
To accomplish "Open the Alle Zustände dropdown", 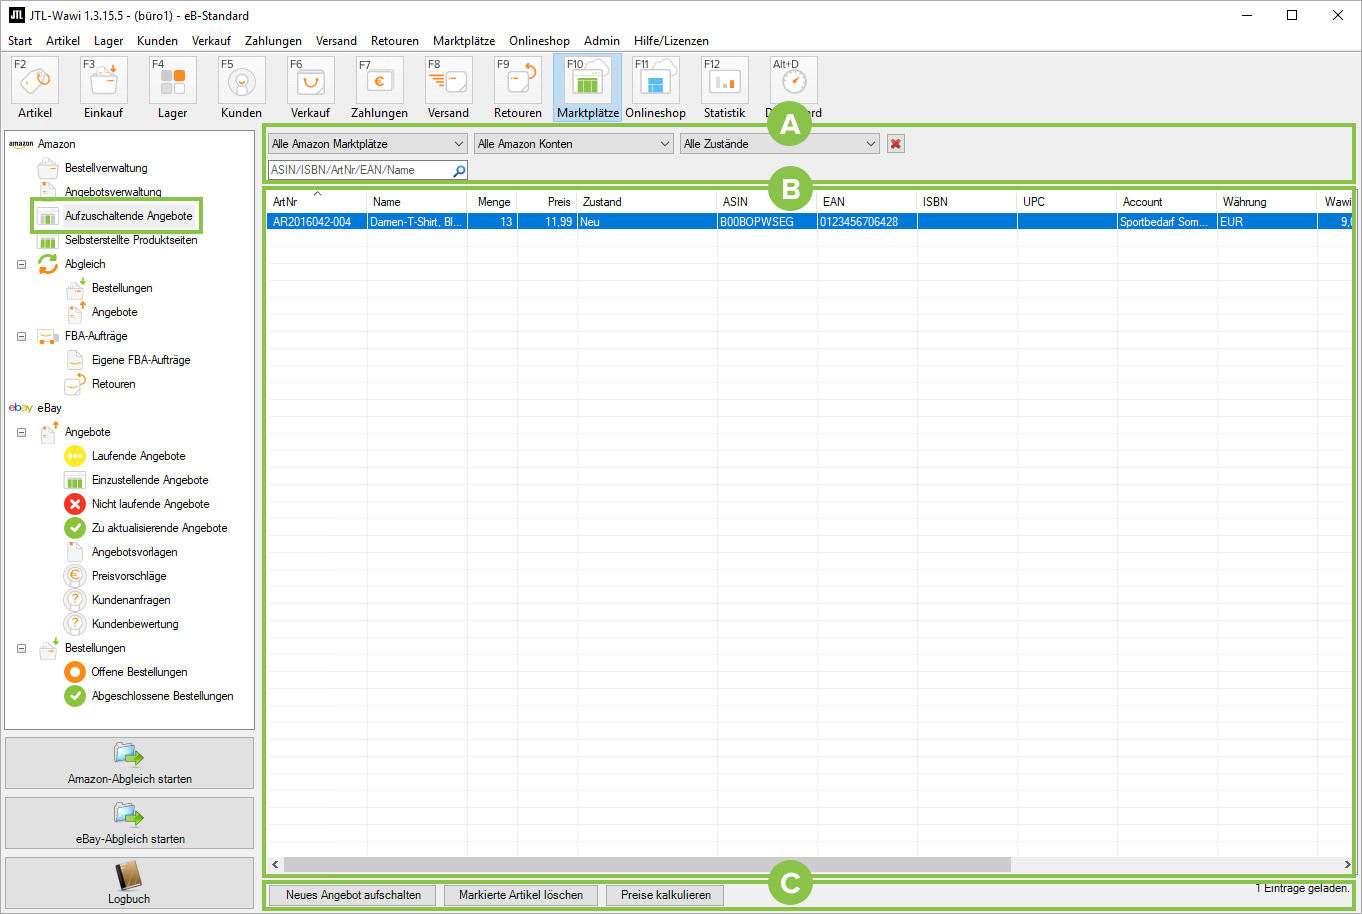I will 780,144.
